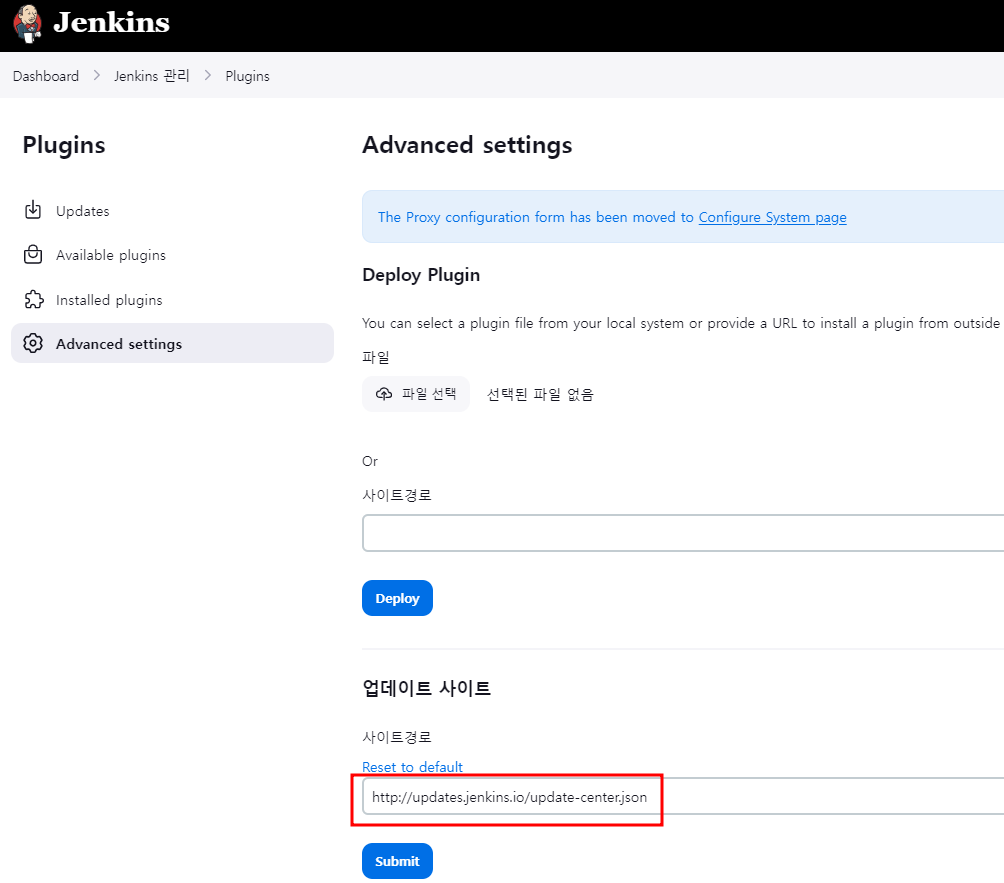Image resolution: width=1004 pixels, height=883 pixels.
Task: Click the Deploy button
Action: (397, 598)
